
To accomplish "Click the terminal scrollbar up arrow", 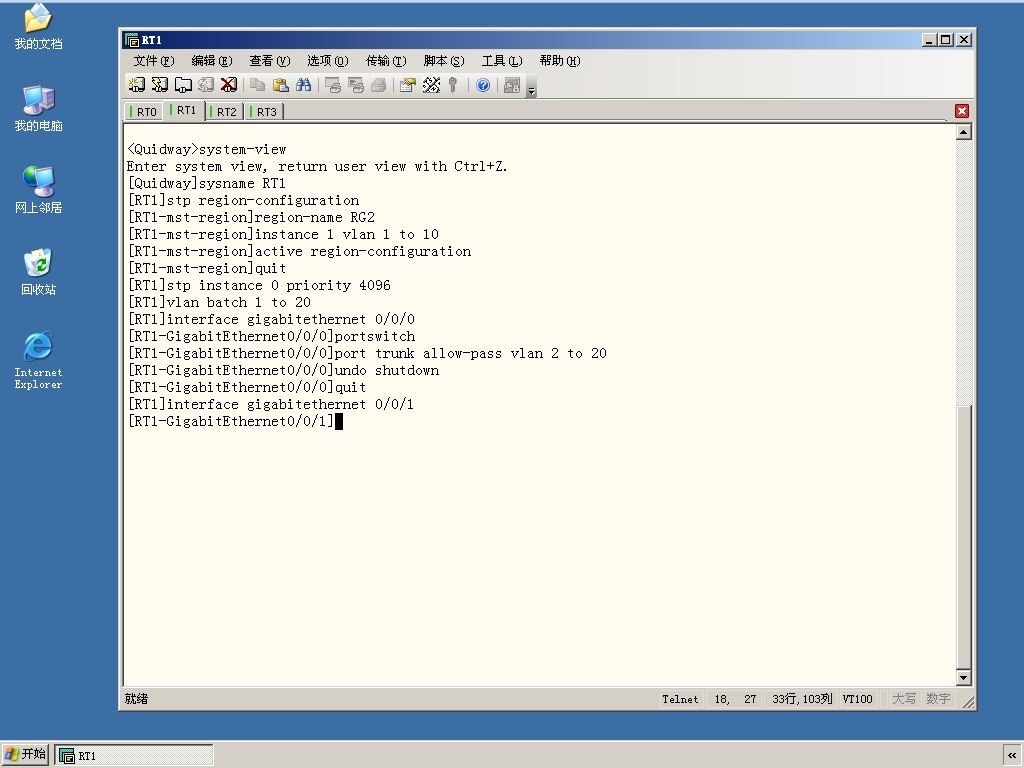I will 963,133.
